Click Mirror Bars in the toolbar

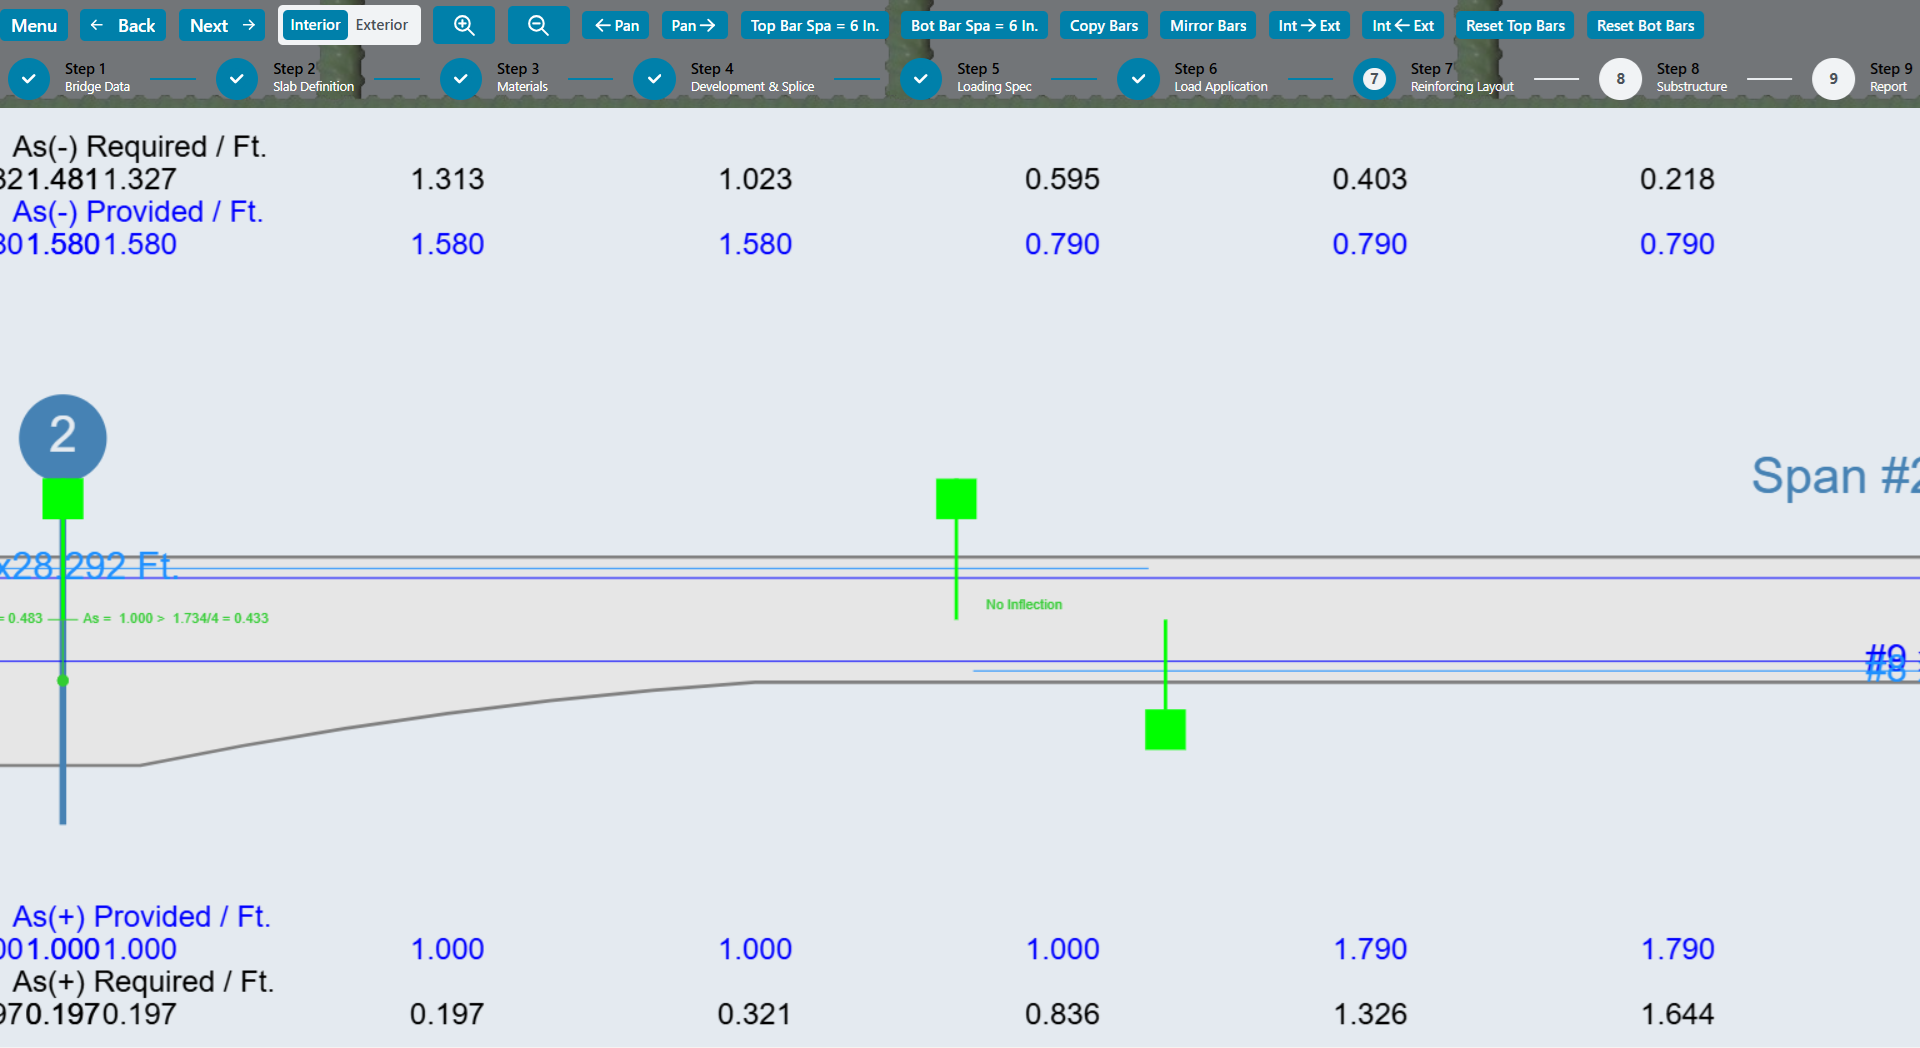tap(1207, 26)
